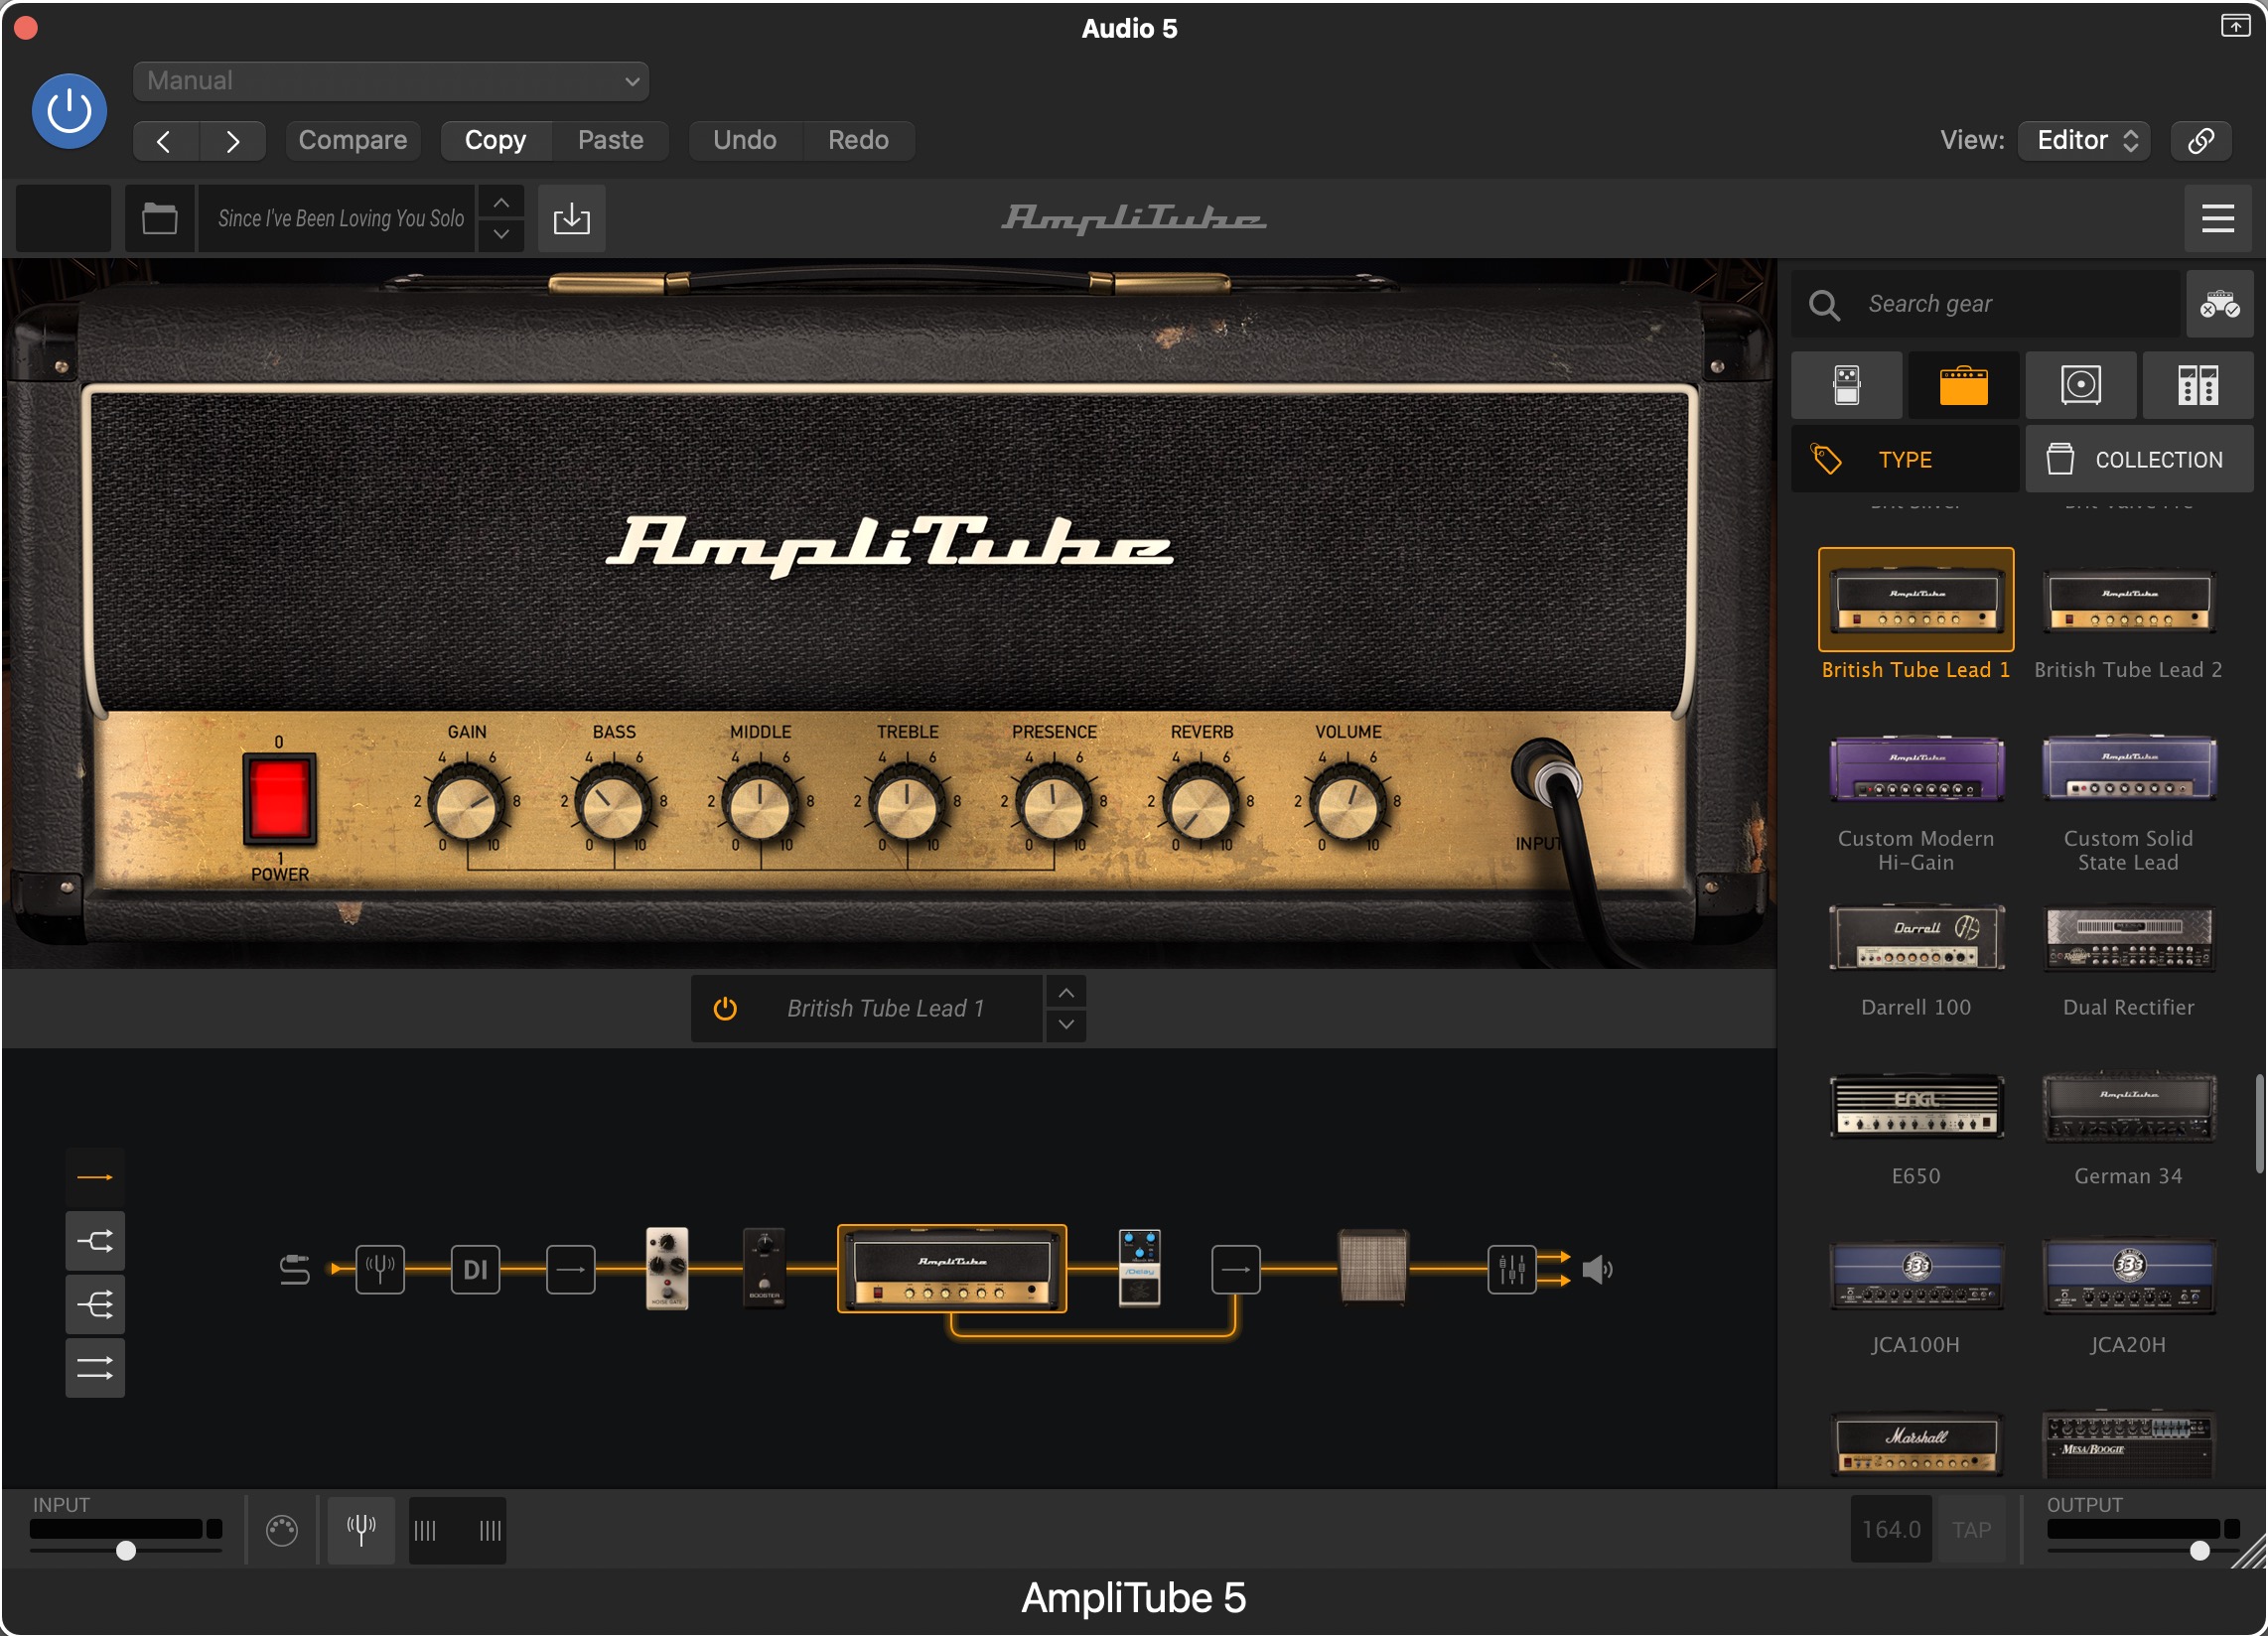Click the Redo button
The height and width of the screenshot is (1636, 2268).
[858, 141]
